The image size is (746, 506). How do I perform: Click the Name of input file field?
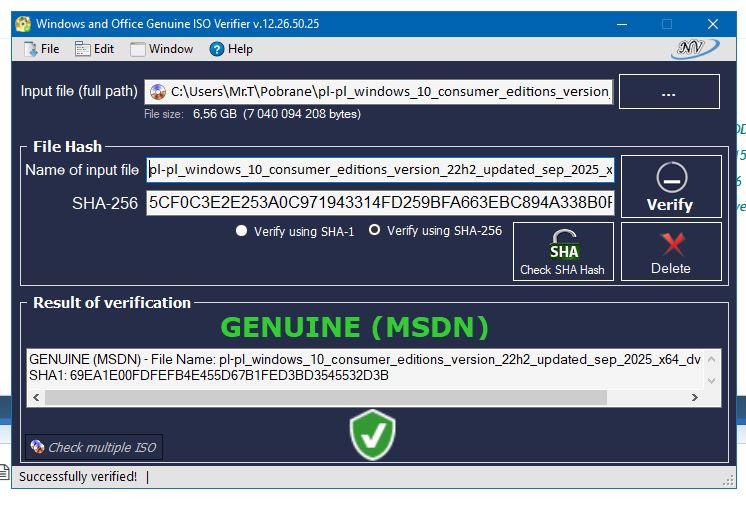380,170
